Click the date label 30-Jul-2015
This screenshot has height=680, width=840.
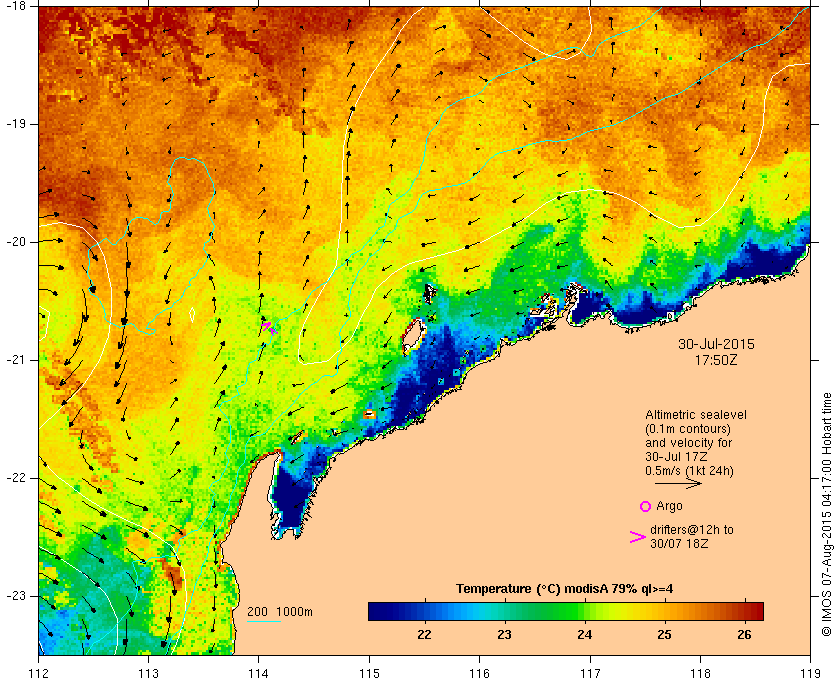[716, 344]
